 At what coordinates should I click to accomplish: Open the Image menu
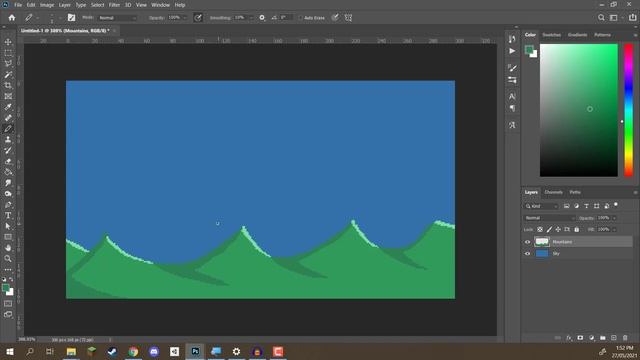tap(47, 5)
